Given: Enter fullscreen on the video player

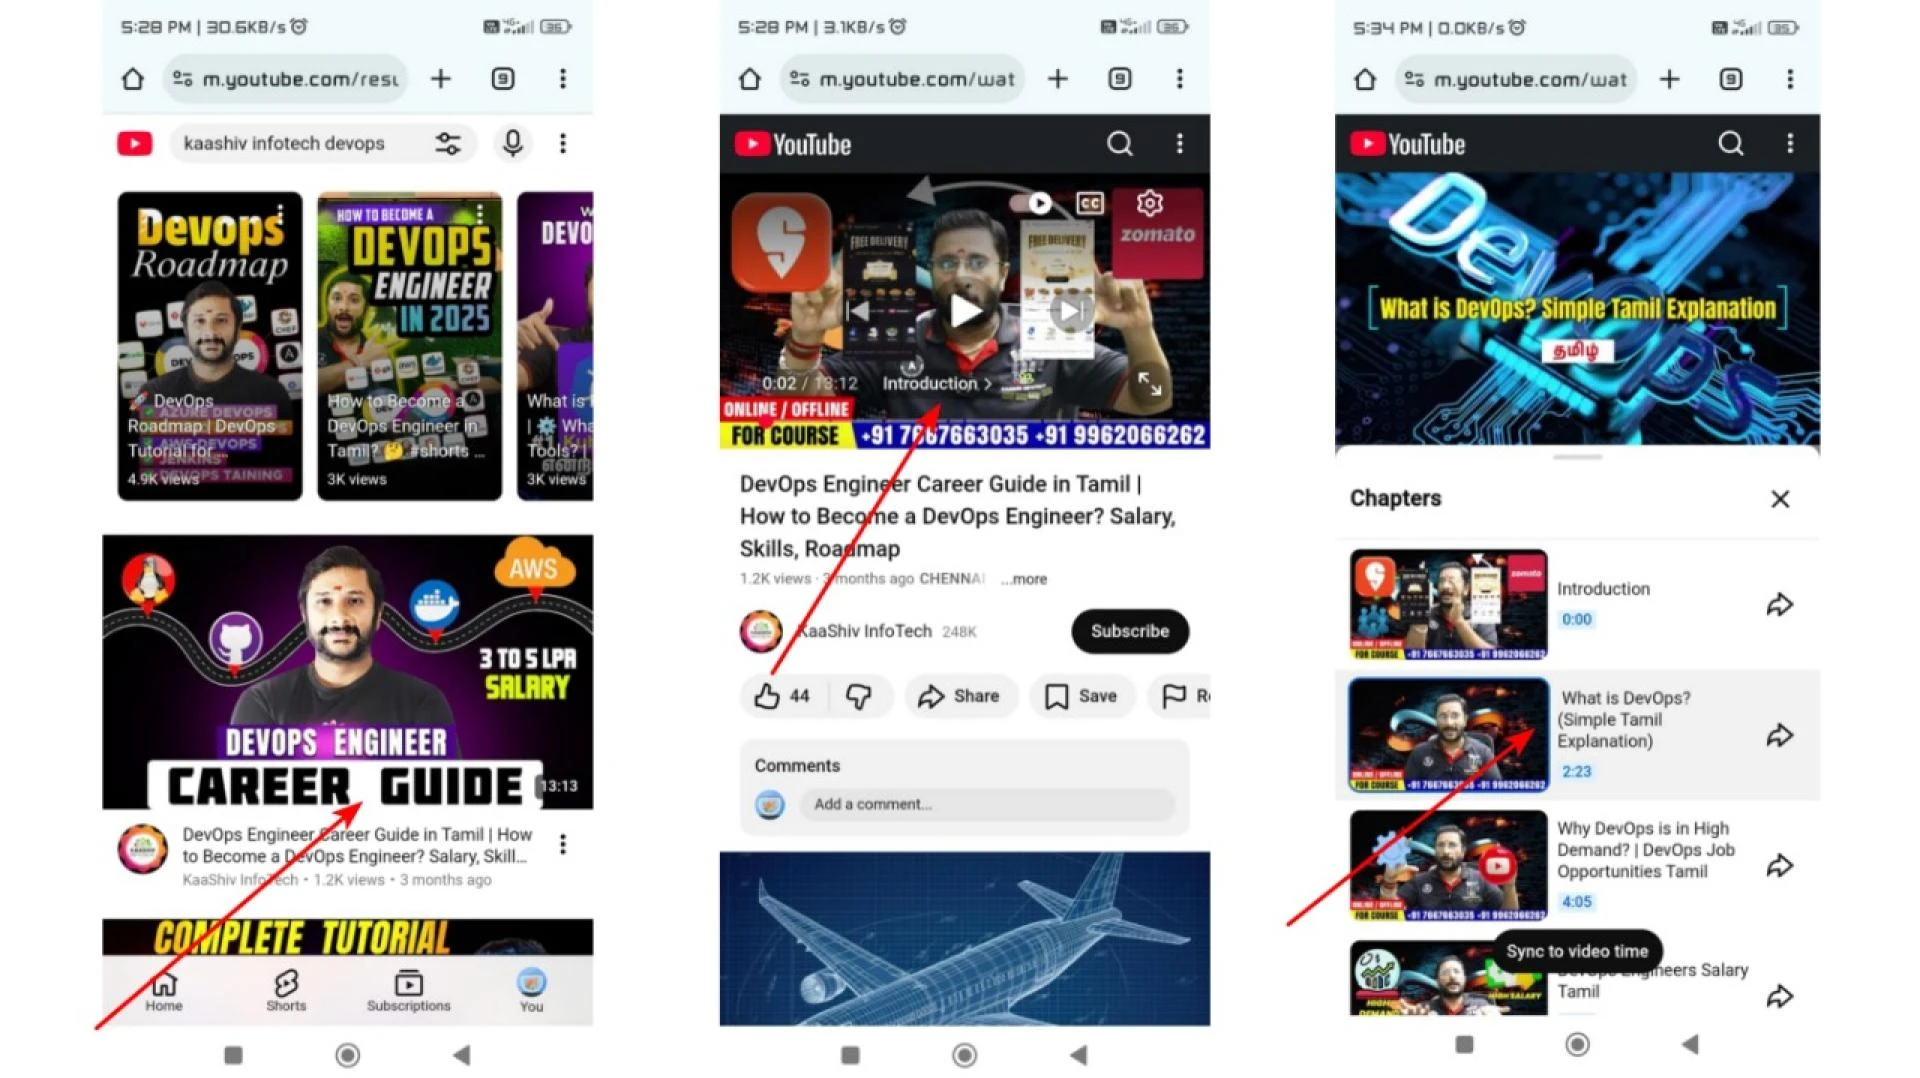Looking at the screenshot, I should point(1149,383).
